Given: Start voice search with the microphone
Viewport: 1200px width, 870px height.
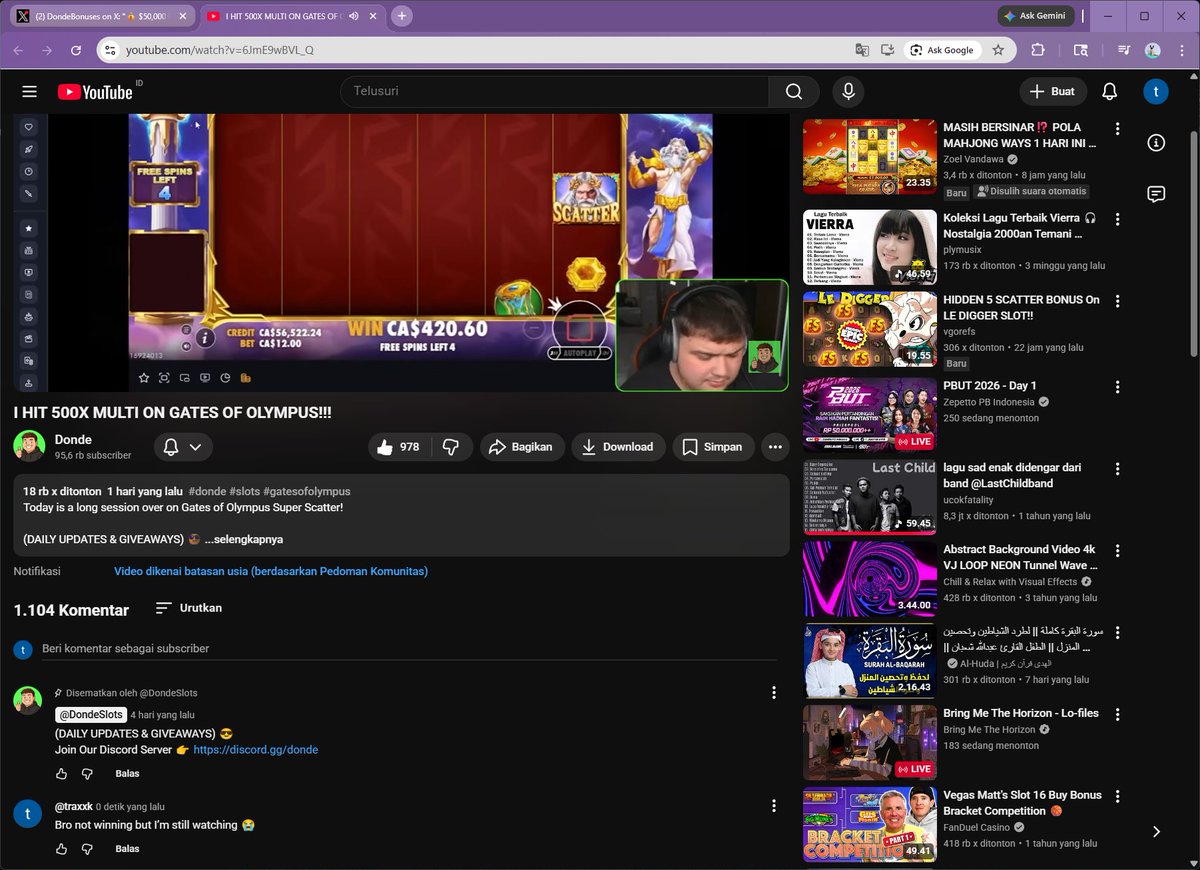Looking at the screenshot, I should [849, 91].
